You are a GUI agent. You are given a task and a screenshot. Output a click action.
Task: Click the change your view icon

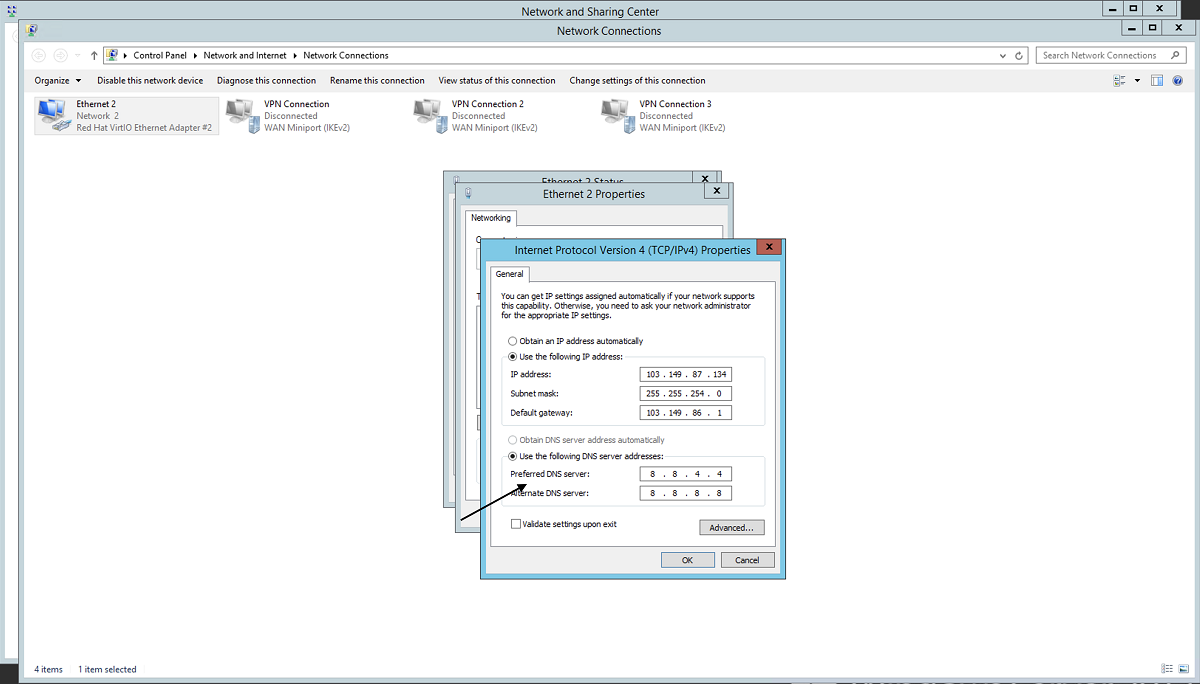click(1119, 81)
